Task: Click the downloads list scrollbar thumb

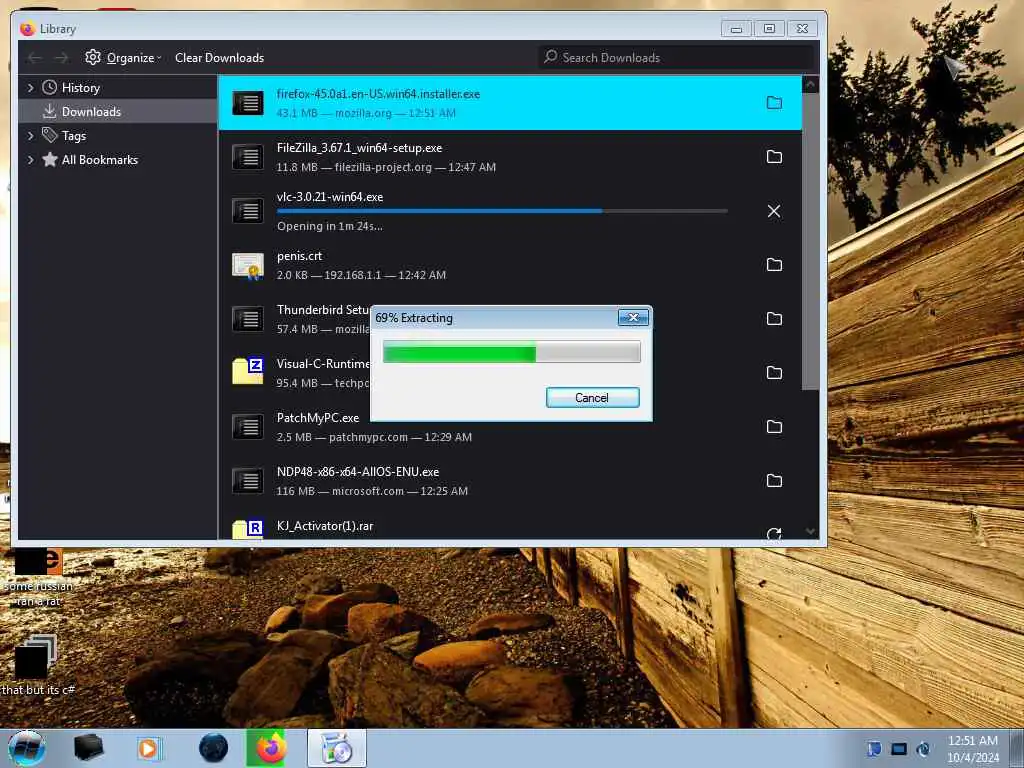Action: [810, 242]
